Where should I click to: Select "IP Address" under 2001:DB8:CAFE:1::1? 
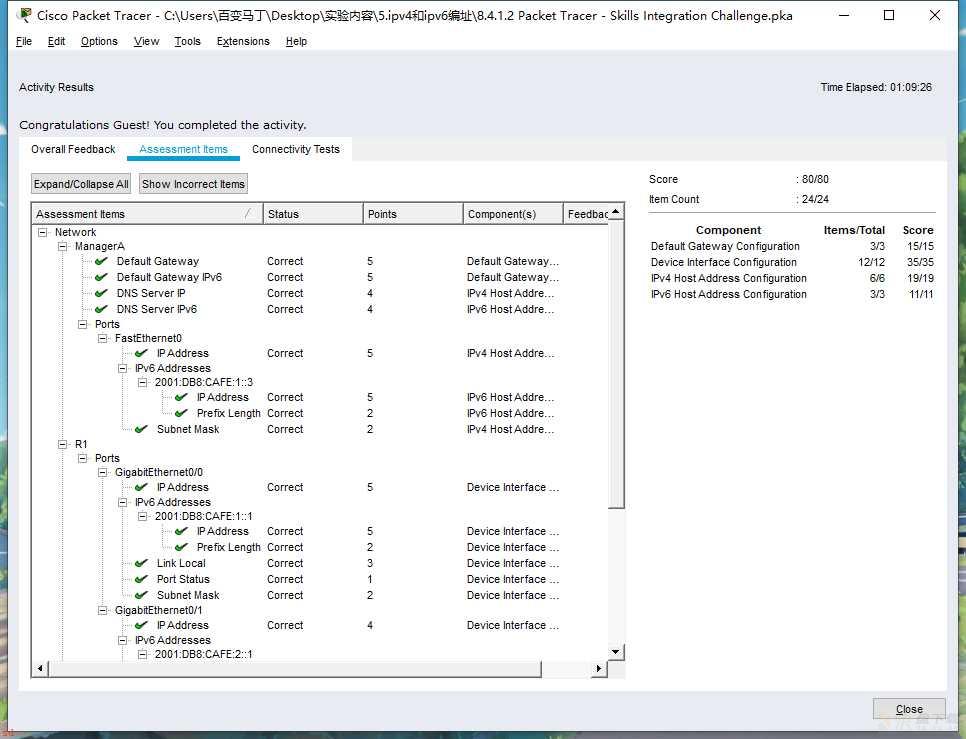(x=222, y=531)
